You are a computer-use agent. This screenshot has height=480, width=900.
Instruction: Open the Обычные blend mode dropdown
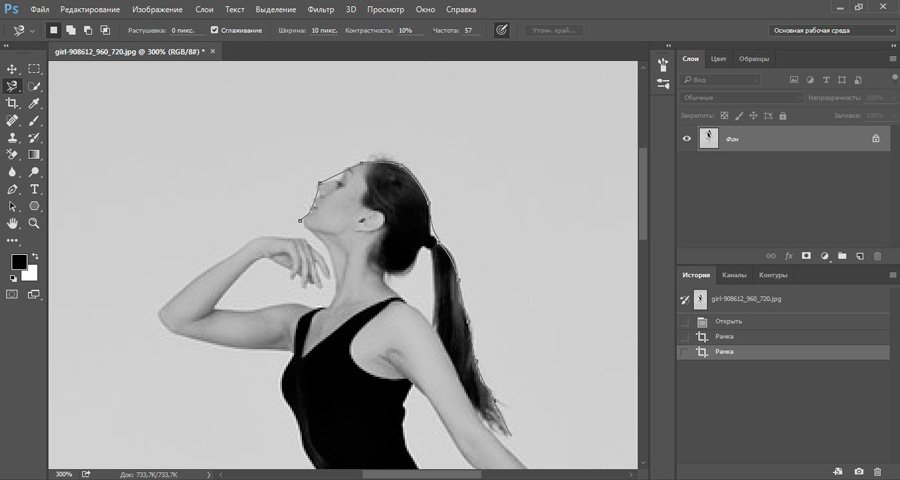tap(742, 98)
